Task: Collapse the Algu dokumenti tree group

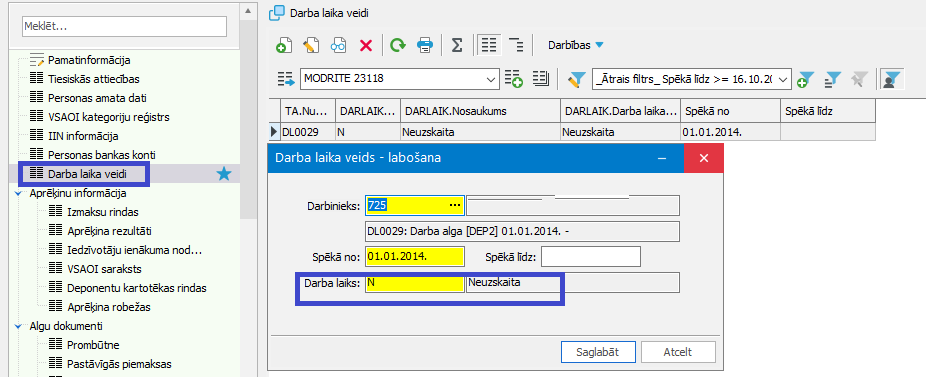Action: 19,326
